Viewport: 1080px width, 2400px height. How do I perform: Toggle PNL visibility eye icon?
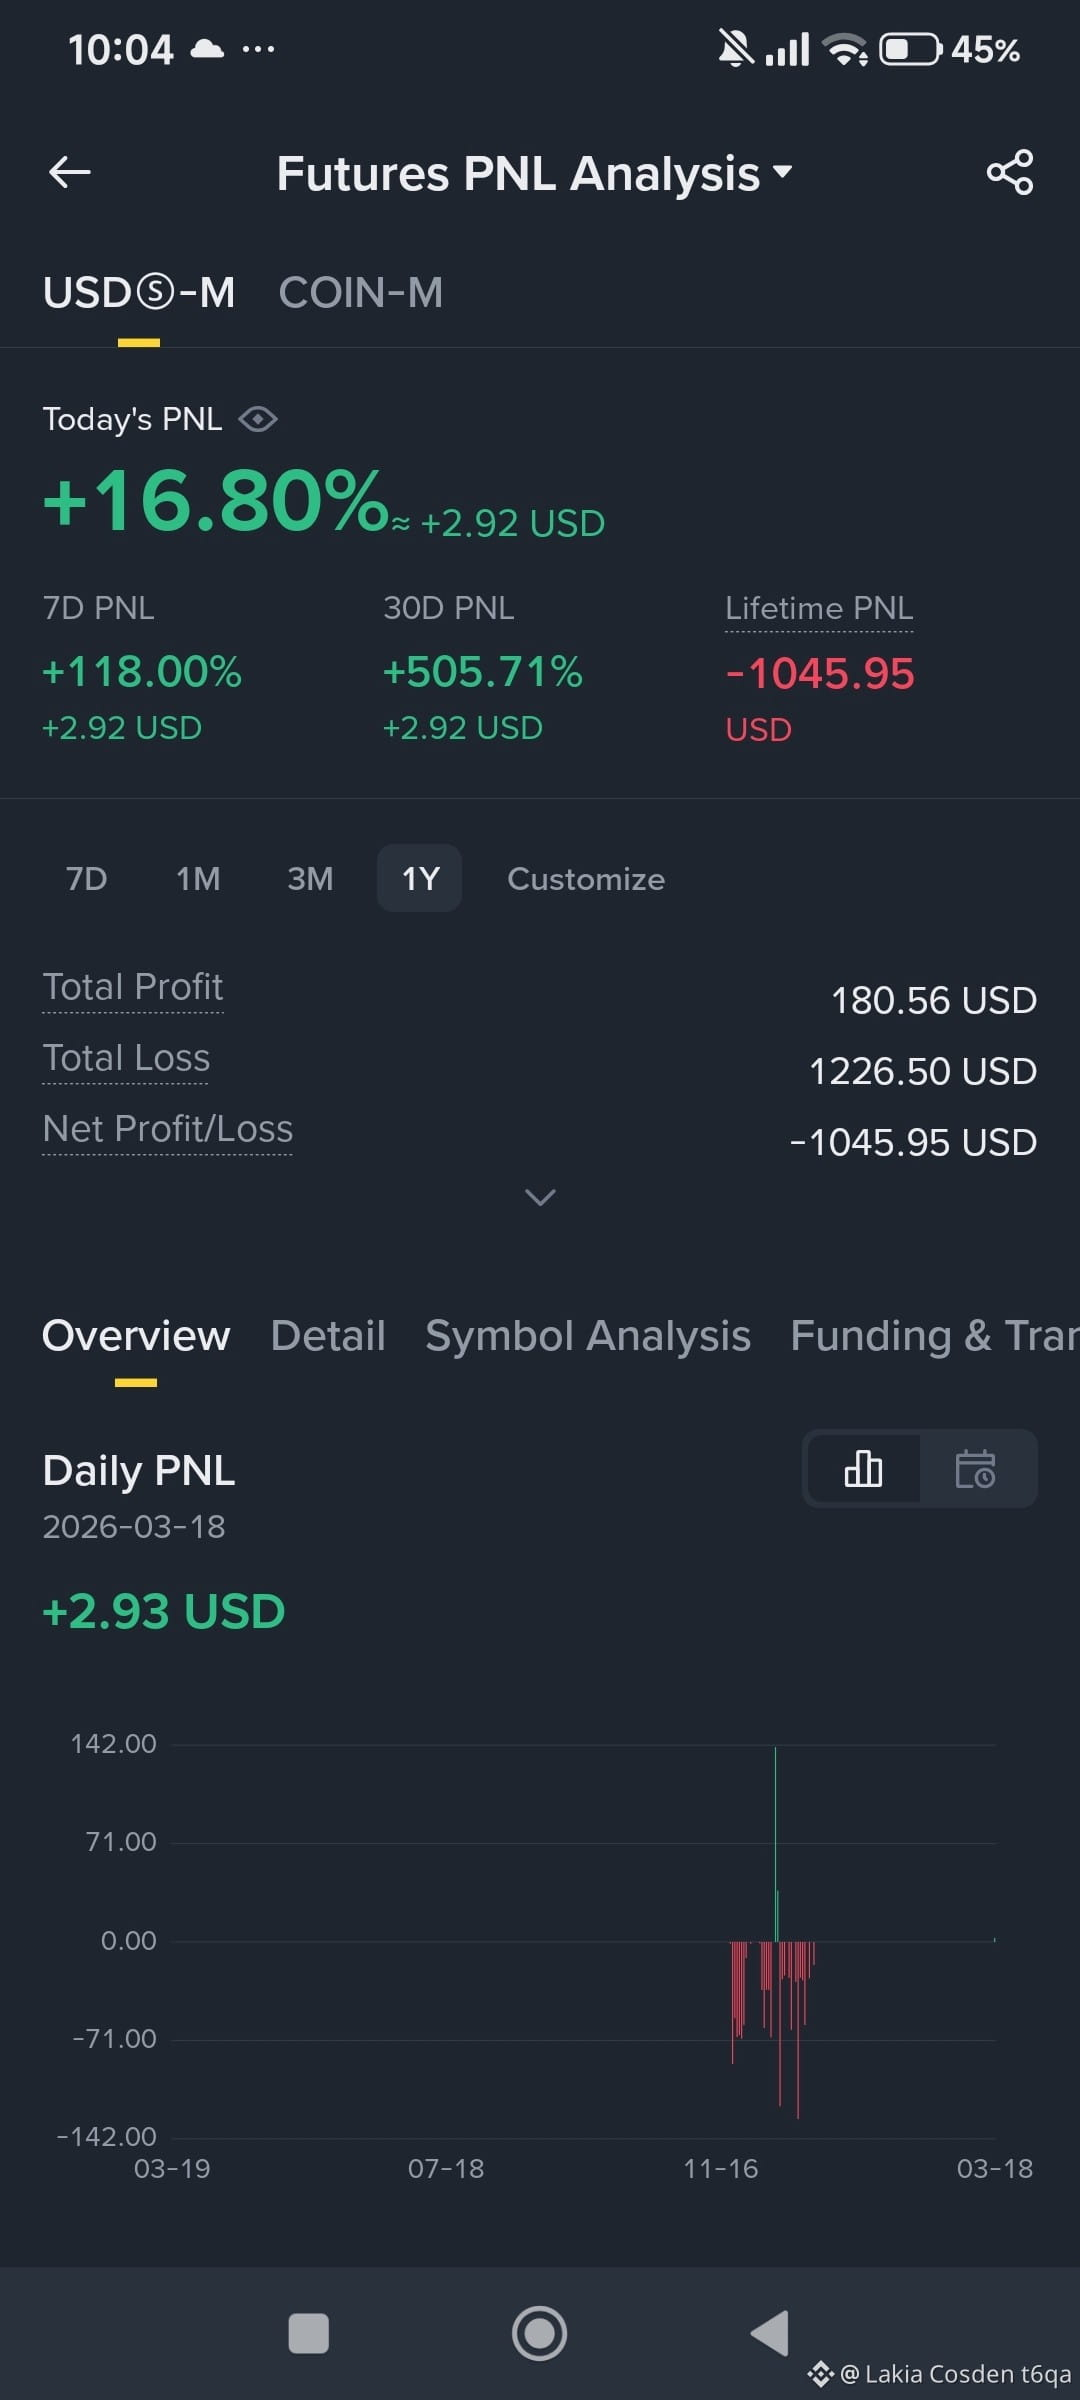pyautogui.click(x=258, y=419)
